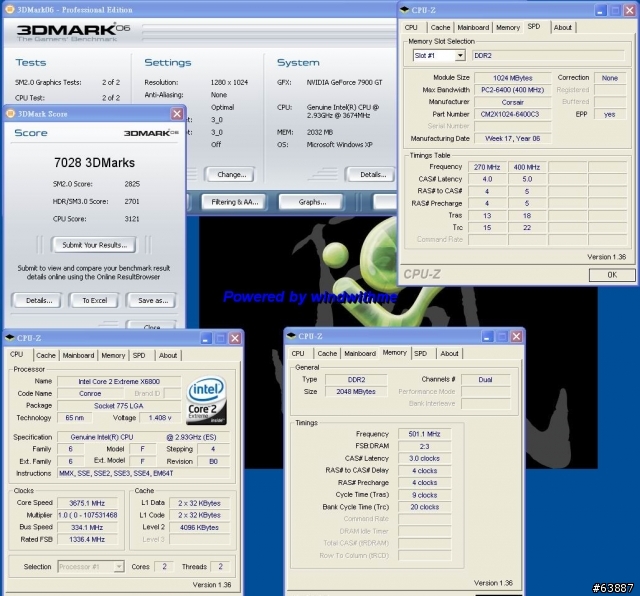Click Save as button
640x596 pixels.
click(x=153, y=300)
